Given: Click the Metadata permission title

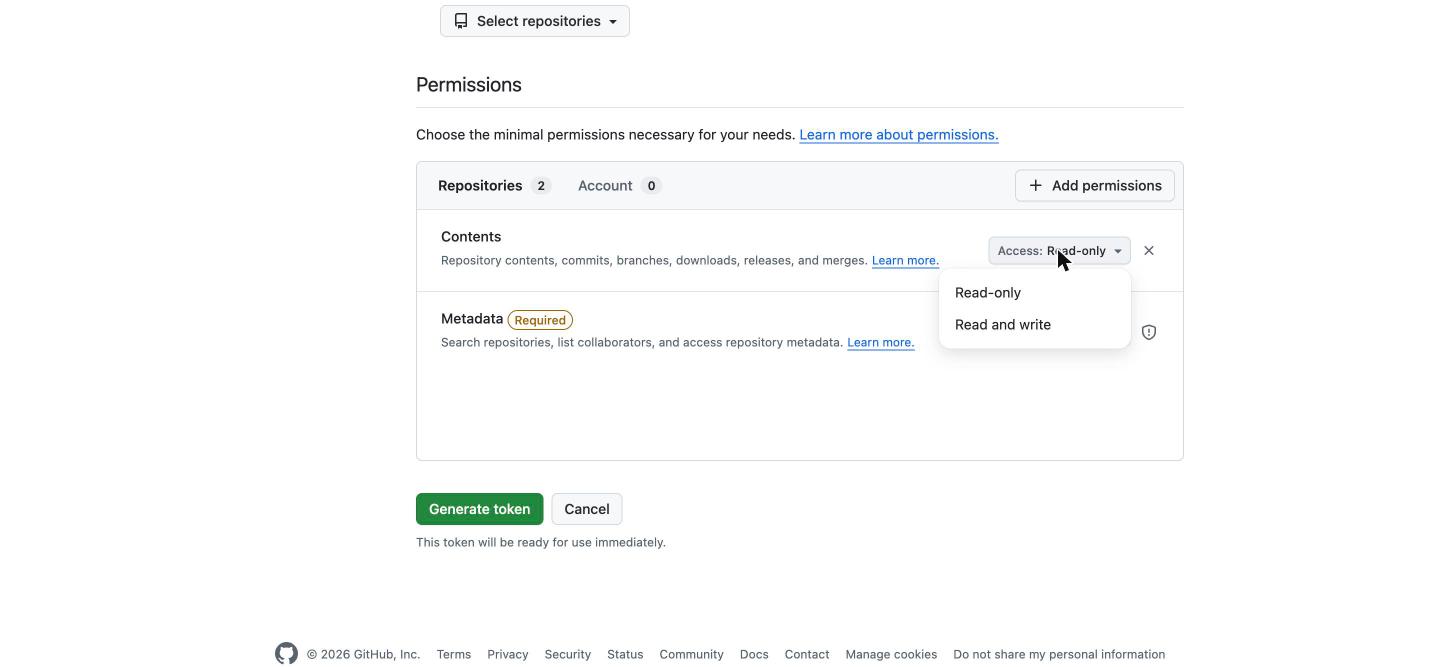Looking at the screenshot, I should 472,319.
